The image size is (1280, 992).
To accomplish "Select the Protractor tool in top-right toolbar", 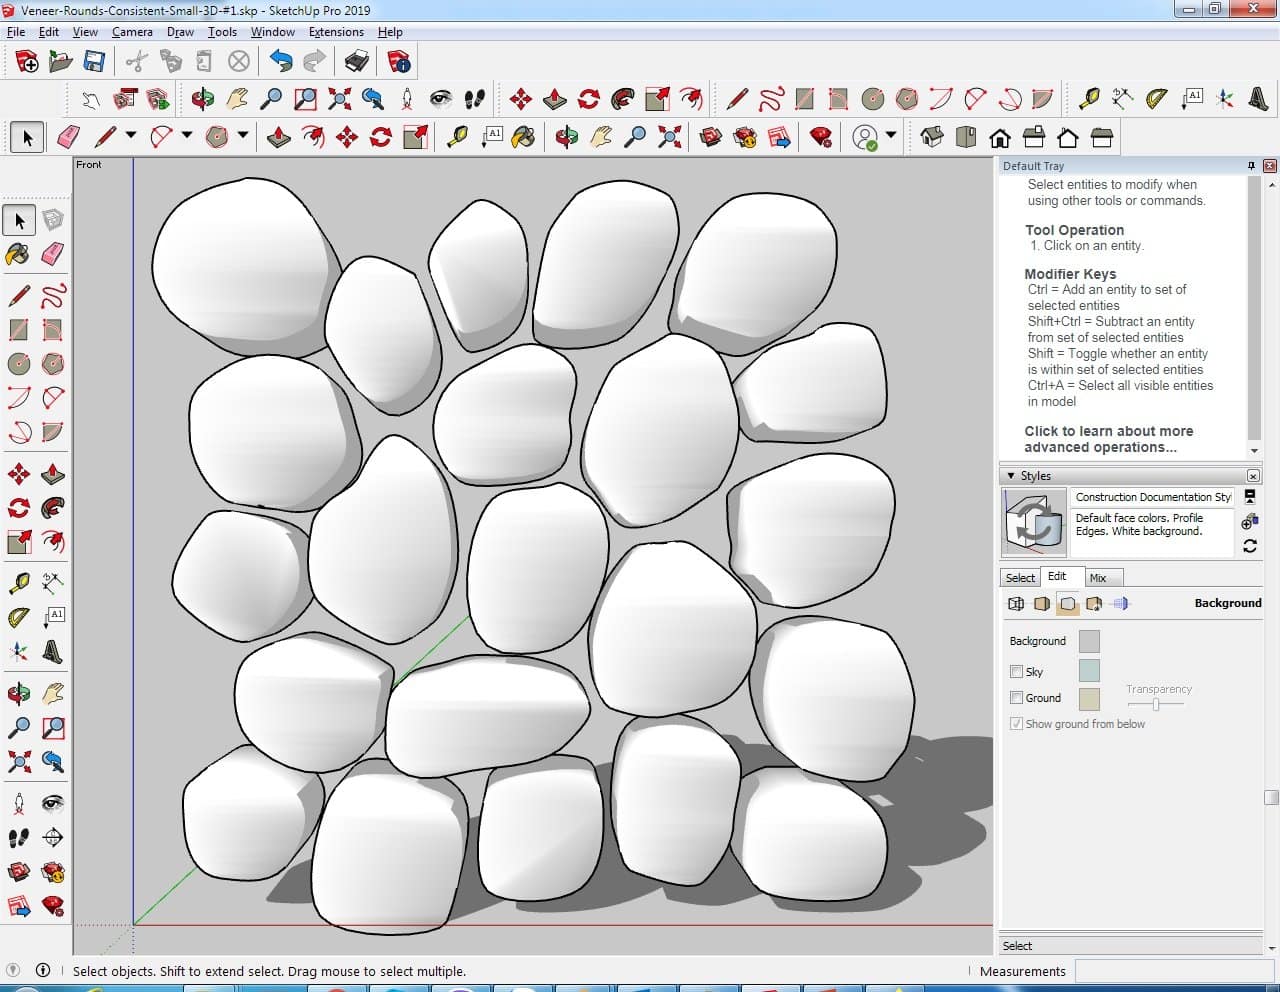I will coord(1157,98).
